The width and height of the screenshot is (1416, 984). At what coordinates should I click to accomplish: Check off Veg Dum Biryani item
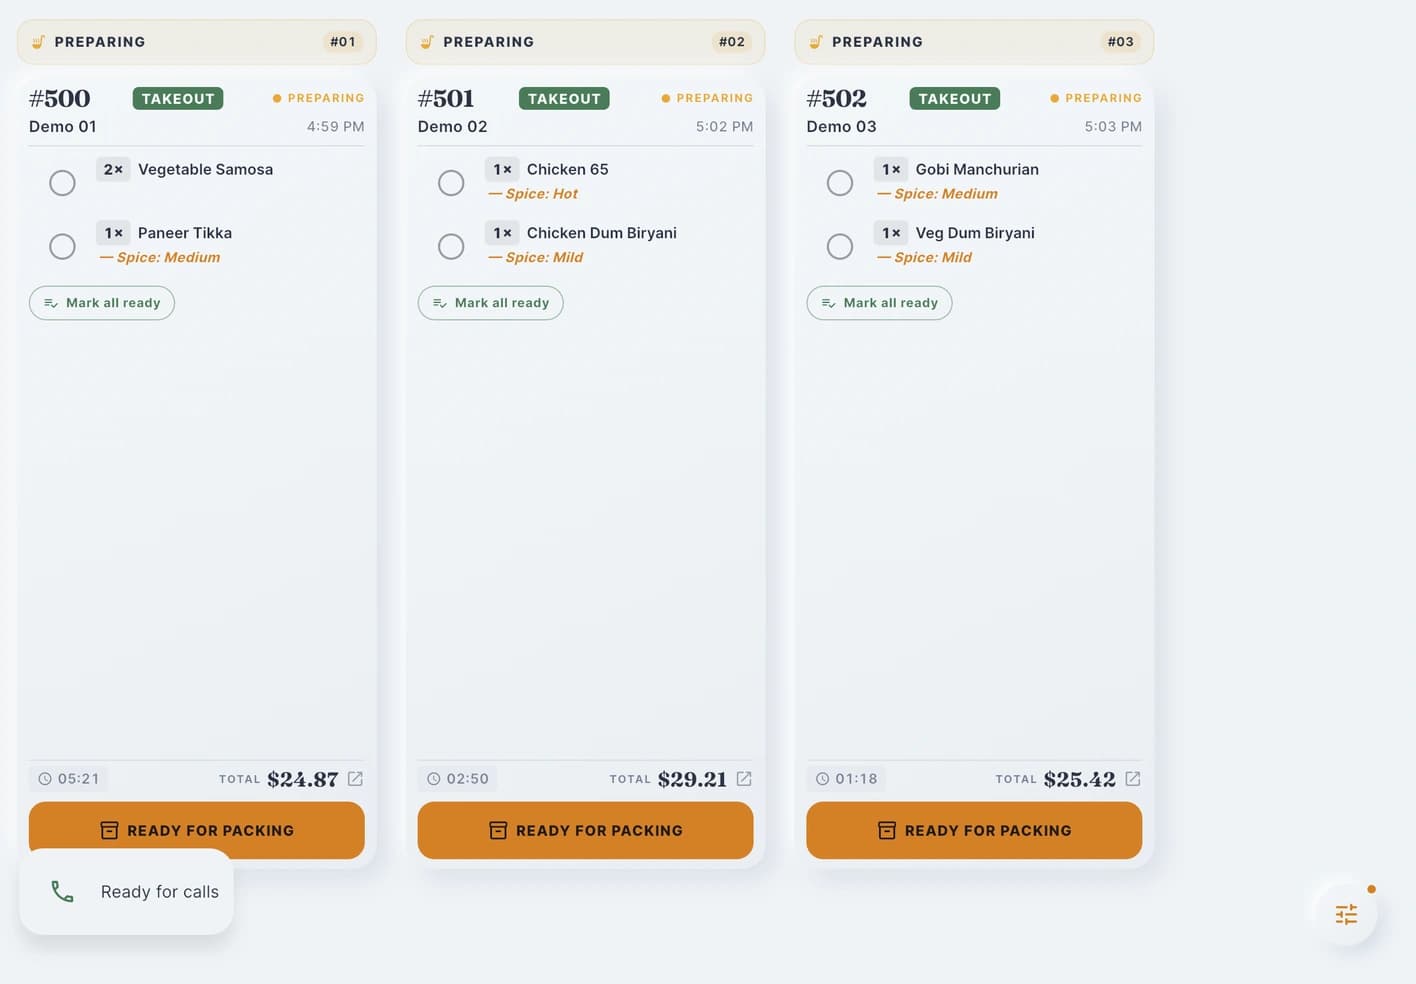(840, 247)
